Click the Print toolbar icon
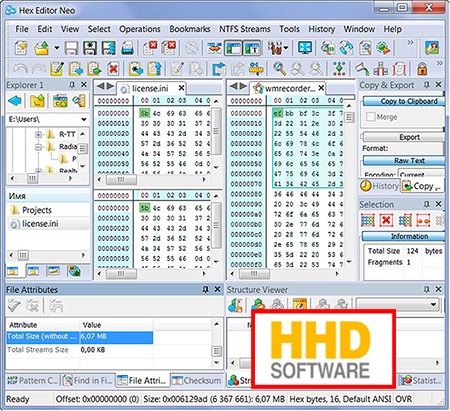Image resolution: width=450 pixels, height=411 pixels. tap(127, 48)
